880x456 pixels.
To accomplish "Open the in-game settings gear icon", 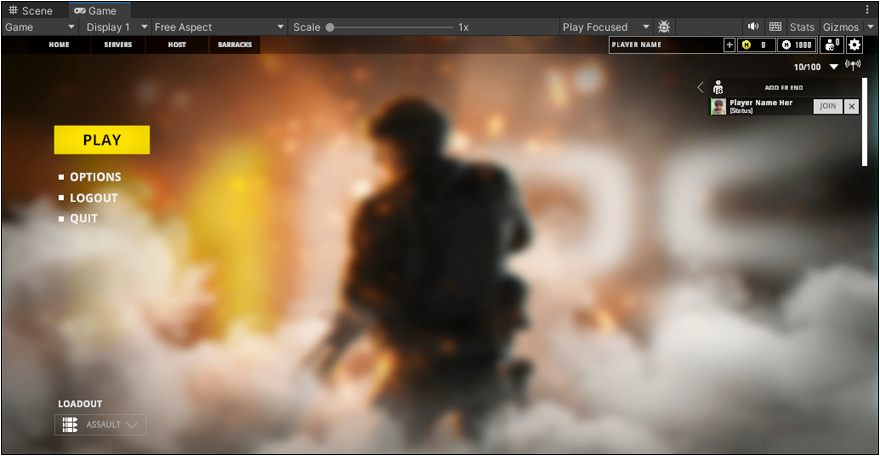I will click(x=854, y=45).
